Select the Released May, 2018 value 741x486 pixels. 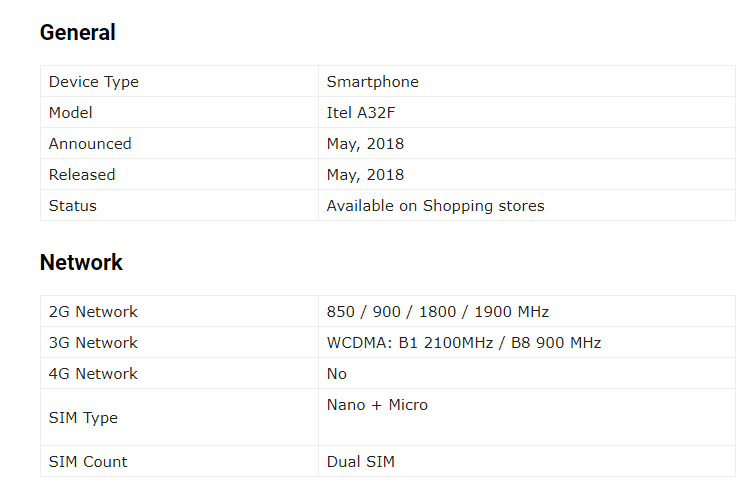pos(365,174)
